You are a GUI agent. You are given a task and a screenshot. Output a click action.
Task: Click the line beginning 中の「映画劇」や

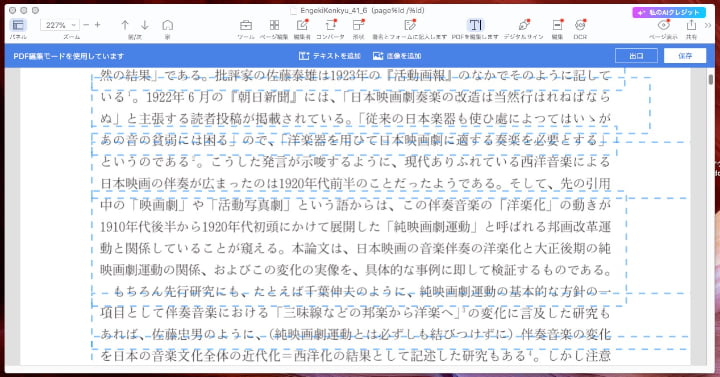click(x=355, y=205)
